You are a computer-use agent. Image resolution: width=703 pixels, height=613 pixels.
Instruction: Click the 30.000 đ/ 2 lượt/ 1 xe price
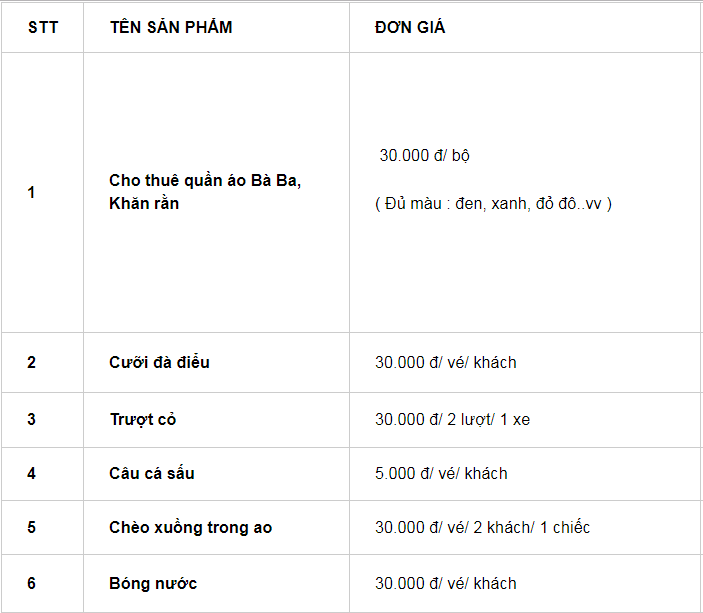pyautogui.click(x=452, y=419)
